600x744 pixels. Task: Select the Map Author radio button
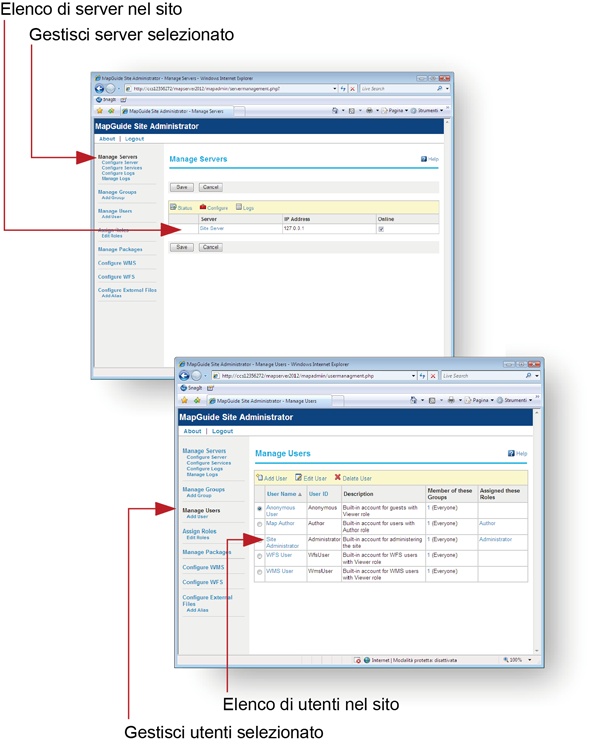coord(259,524)
